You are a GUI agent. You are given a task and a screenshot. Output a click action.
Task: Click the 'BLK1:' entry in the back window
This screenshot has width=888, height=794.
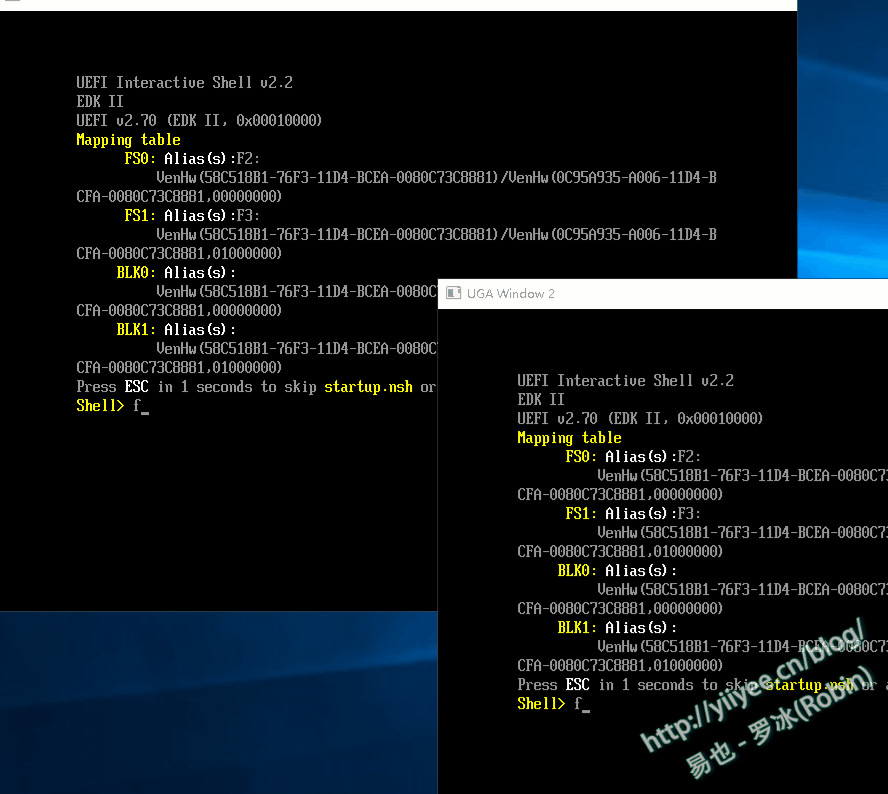click(x=136, y=330)
